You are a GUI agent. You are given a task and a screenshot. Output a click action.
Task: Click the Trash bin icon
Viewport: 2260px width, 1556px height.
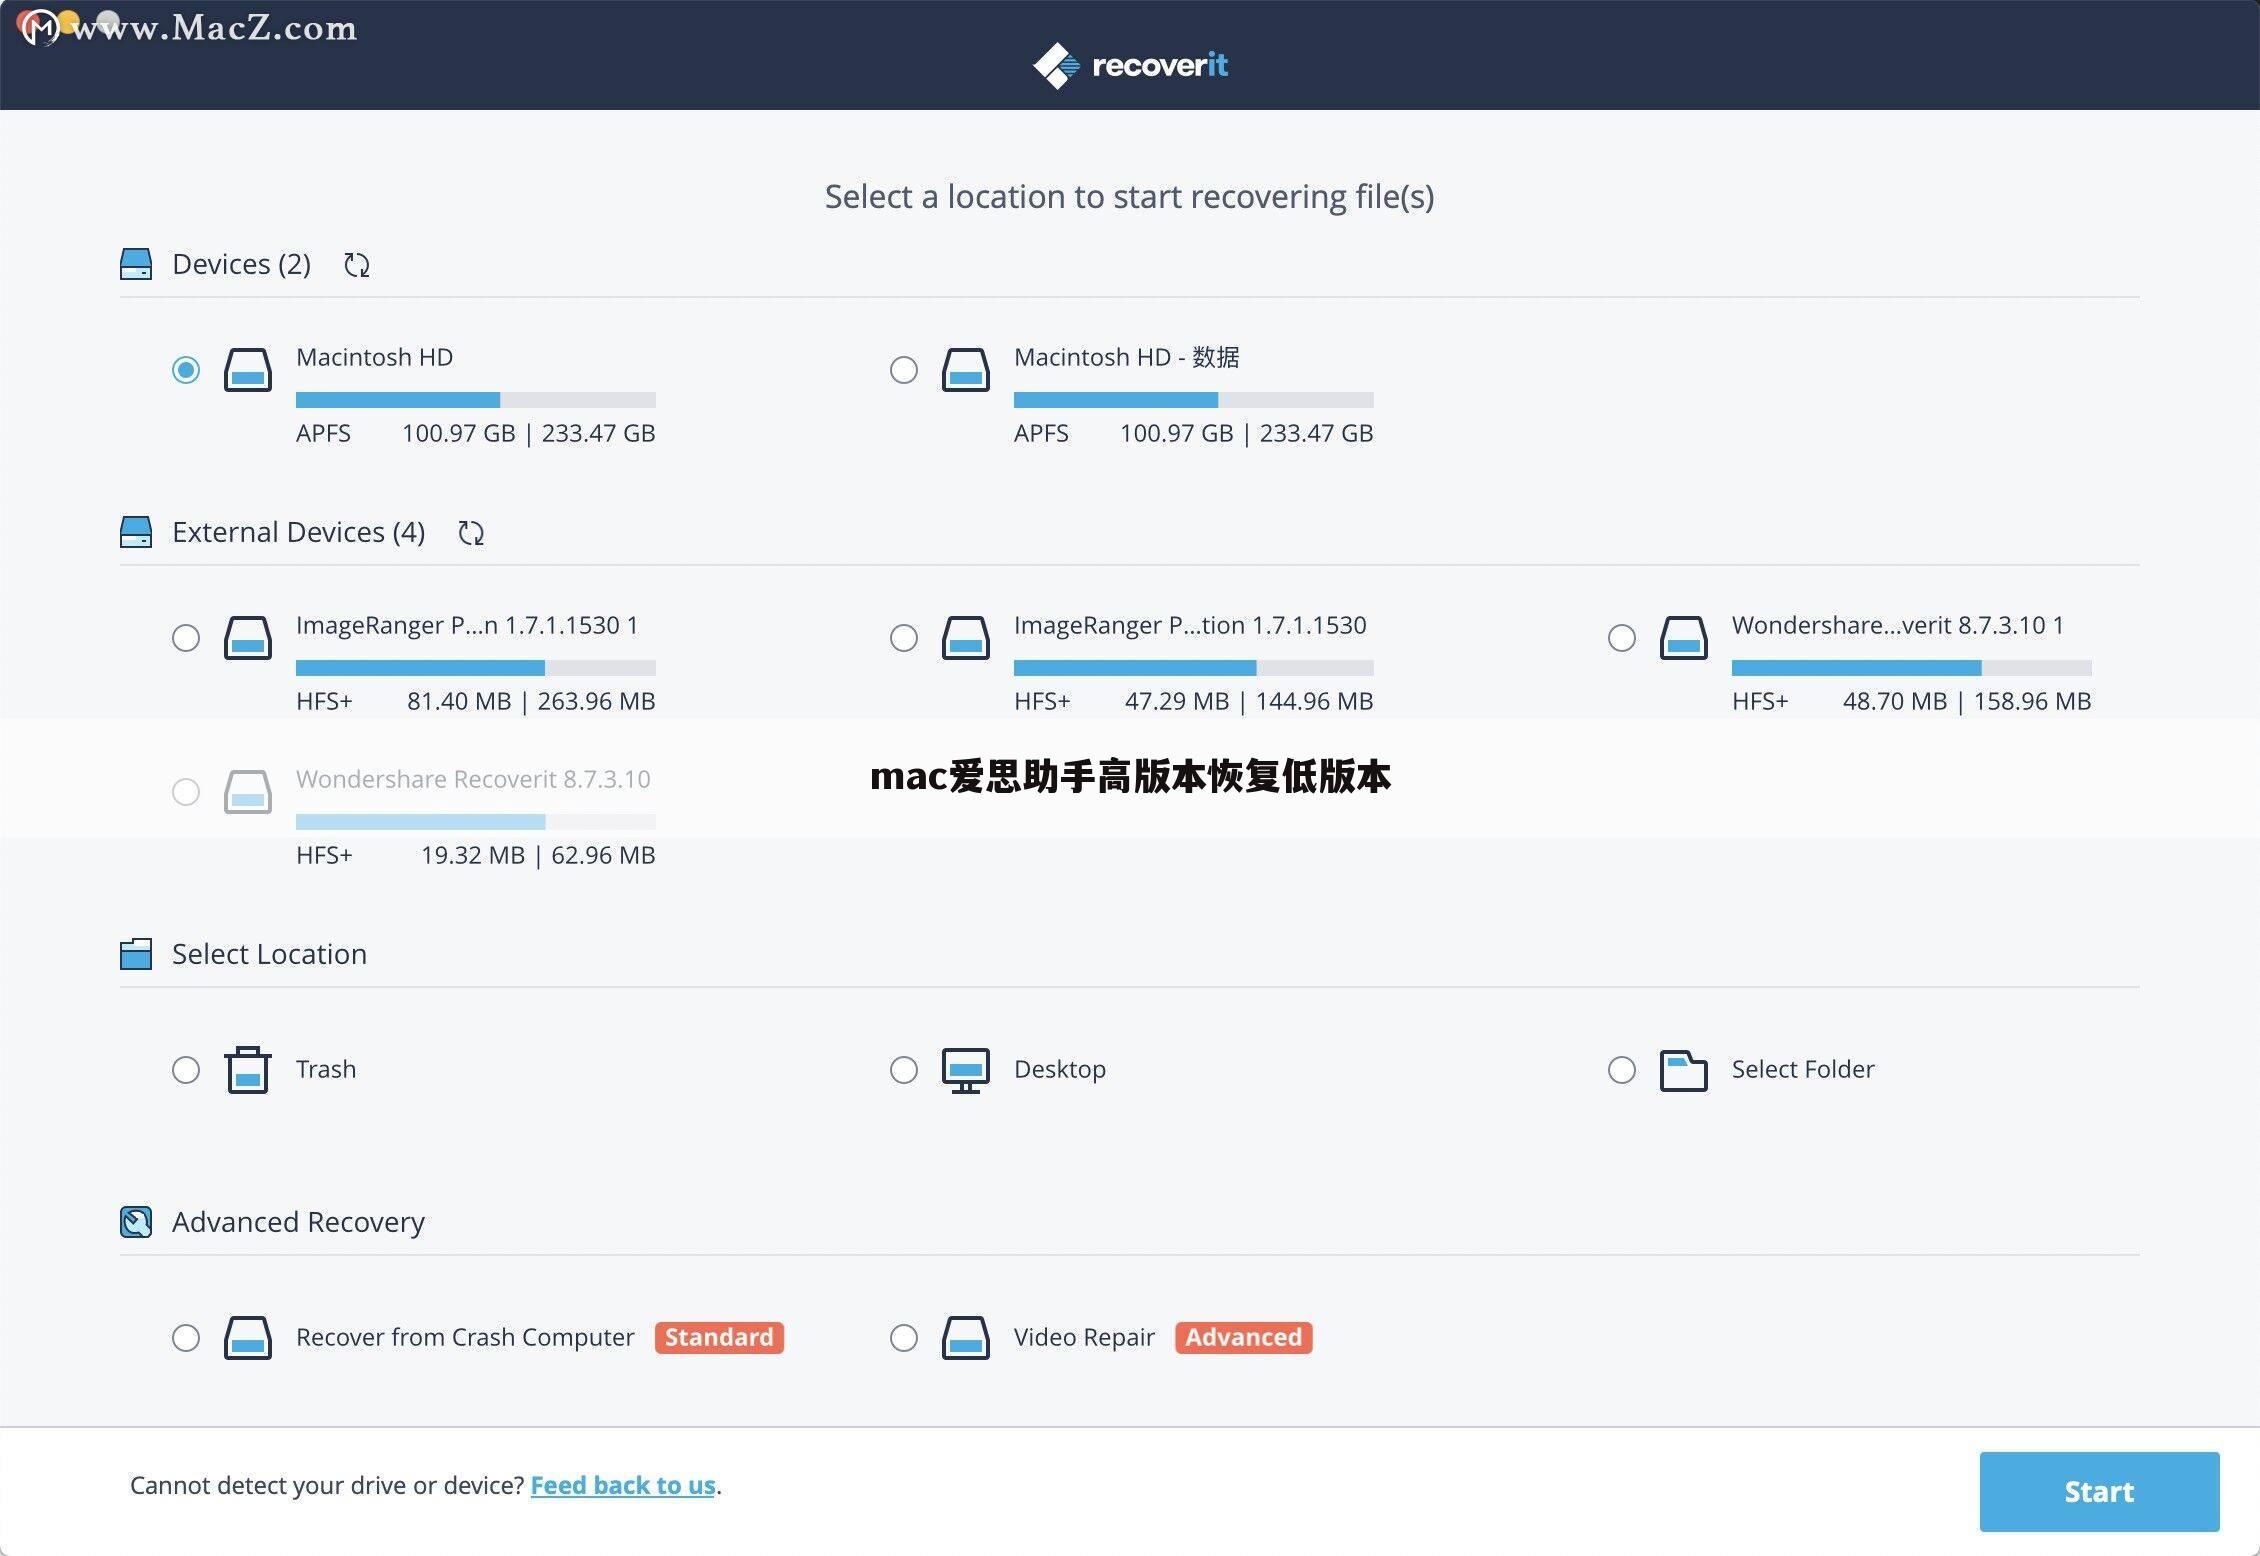point(248,1070)
